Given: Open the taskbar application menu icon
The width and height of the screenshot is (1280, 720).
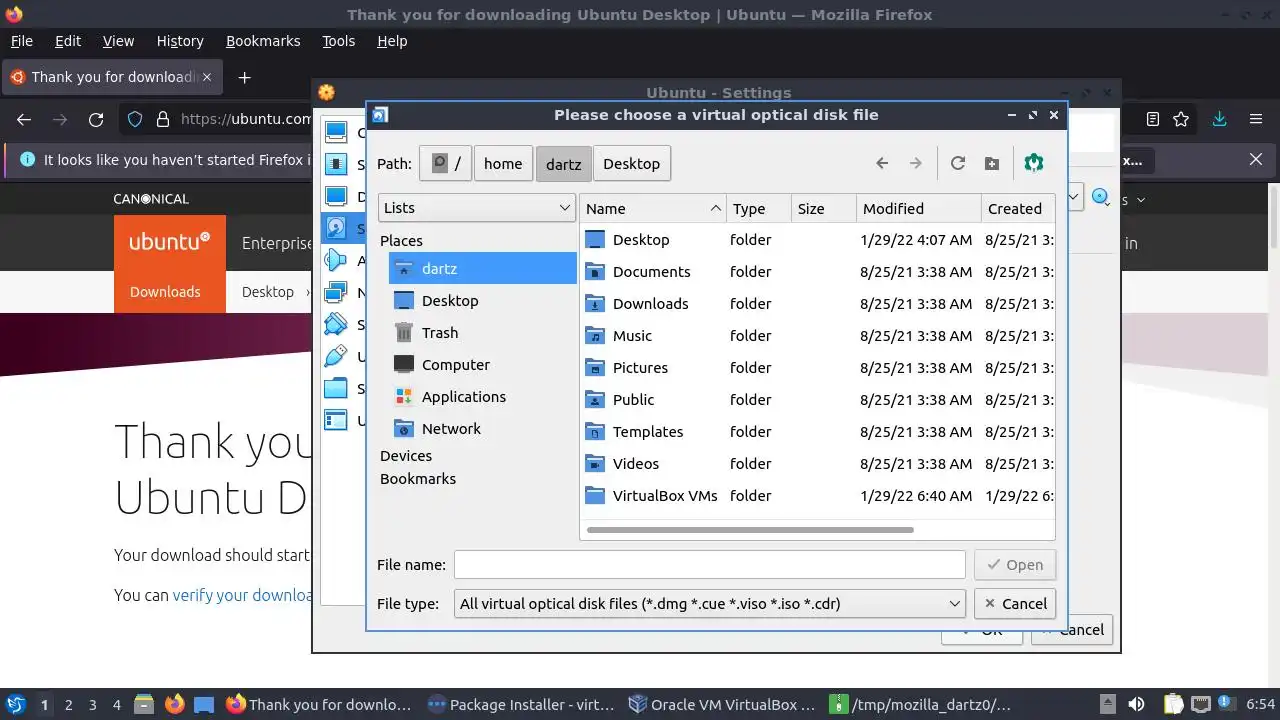Looking at the screenshot, I should point(15,705).
